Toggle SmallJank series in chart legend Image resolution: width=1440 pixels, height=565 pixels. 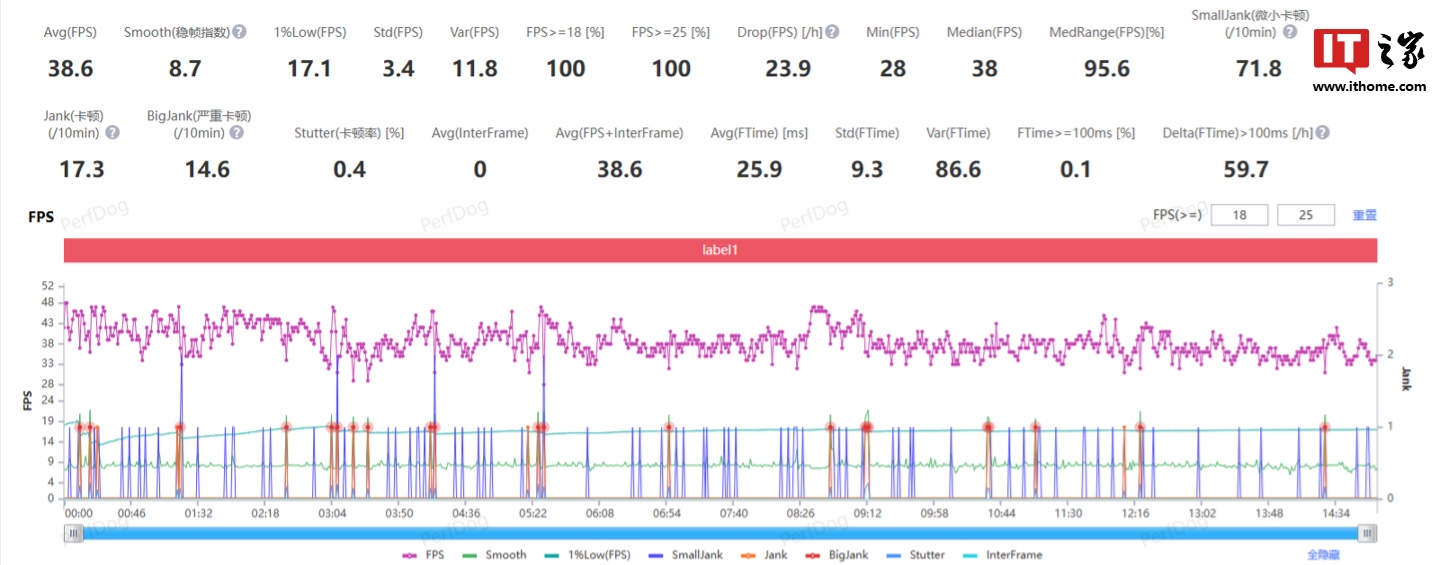[687, 555]
